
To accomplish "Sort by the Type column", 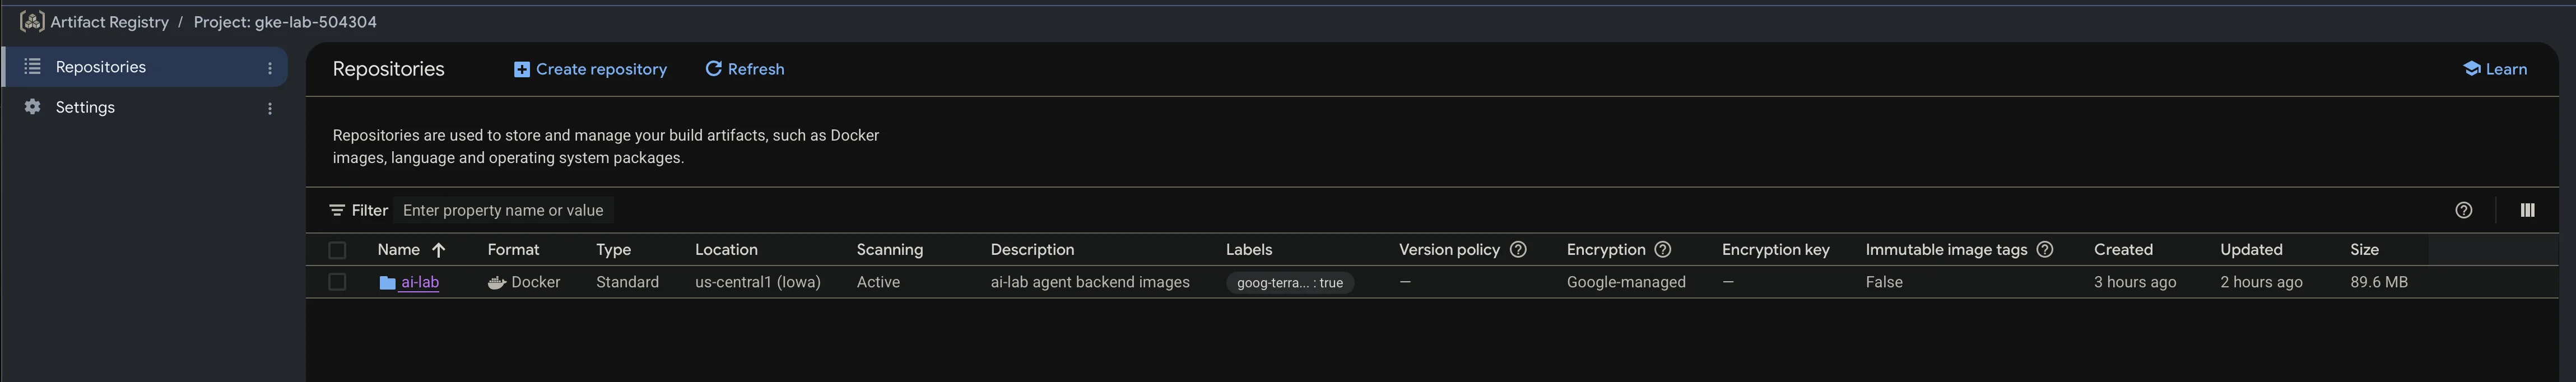I will tap(613, 250).
